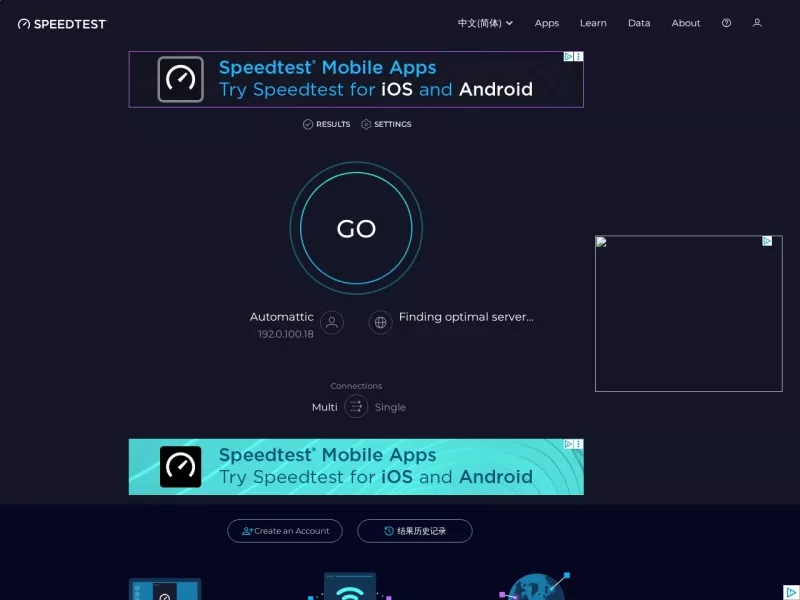Click the Settings gear icon
The height and width of the screenshot is (600, 800).
point(366,124)
